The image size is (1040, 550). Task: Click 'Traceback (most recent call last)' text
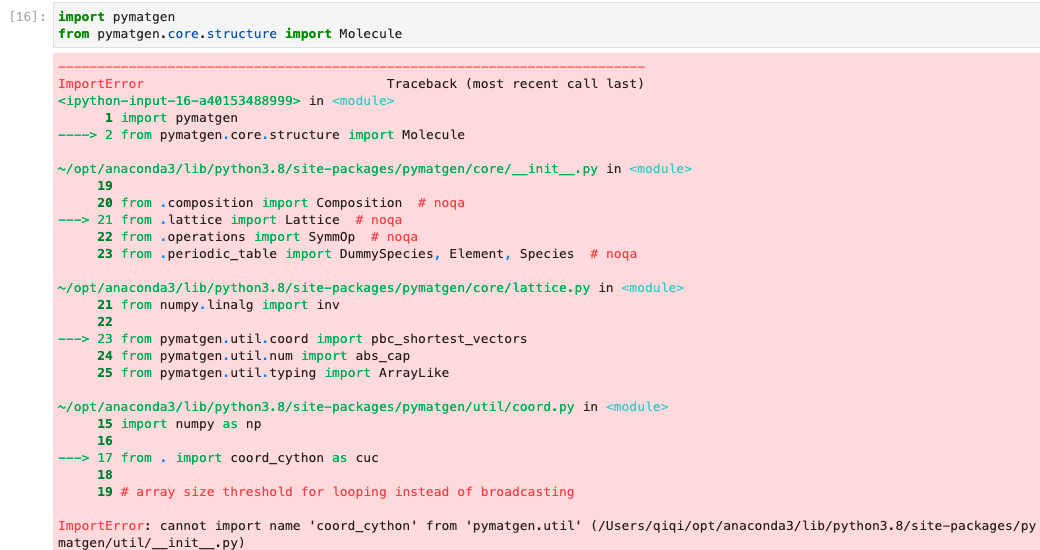pos(515,84)
